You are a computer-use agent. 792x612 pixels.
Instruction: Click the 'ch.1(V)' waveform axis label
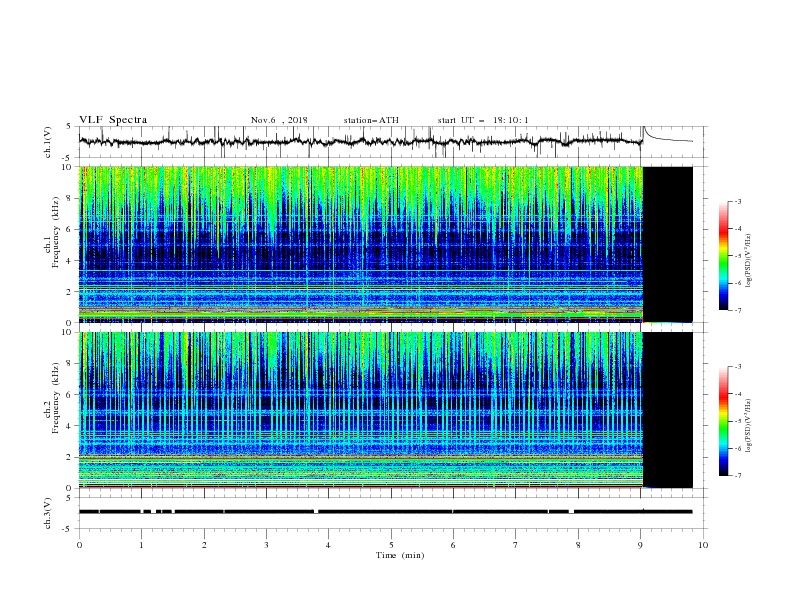(48, 142)
